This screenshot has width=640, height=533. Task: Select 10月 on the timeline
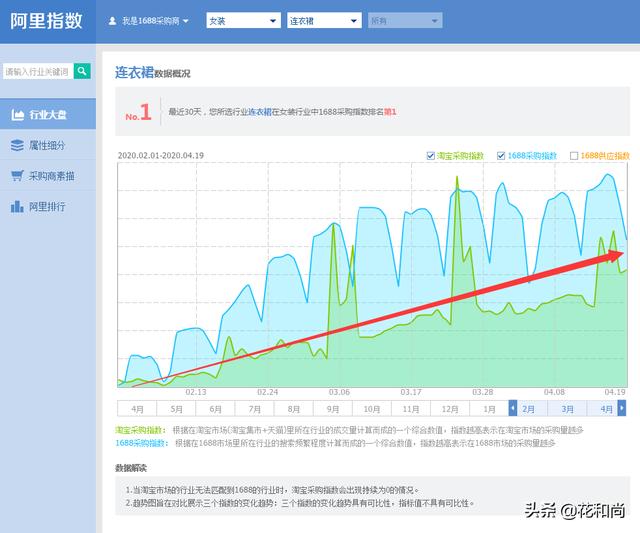(x=372, y=409)
